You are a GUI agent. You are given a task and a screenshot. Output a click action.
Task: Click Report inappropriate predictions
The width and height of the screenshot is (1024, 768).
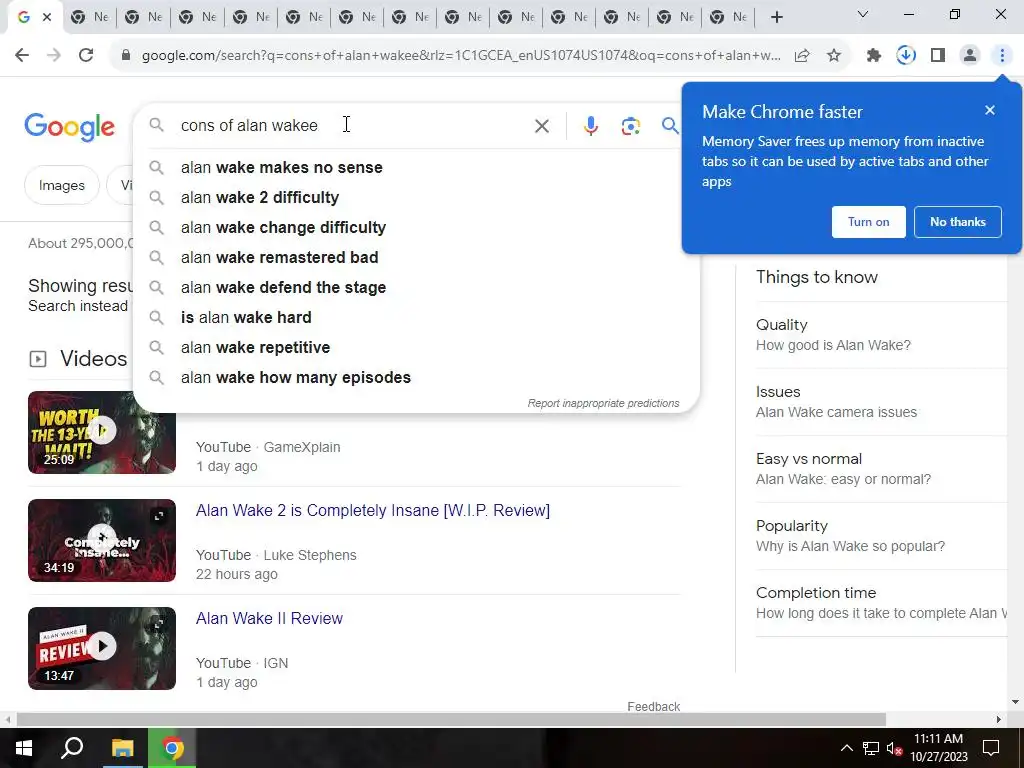[x=603, y=403]
